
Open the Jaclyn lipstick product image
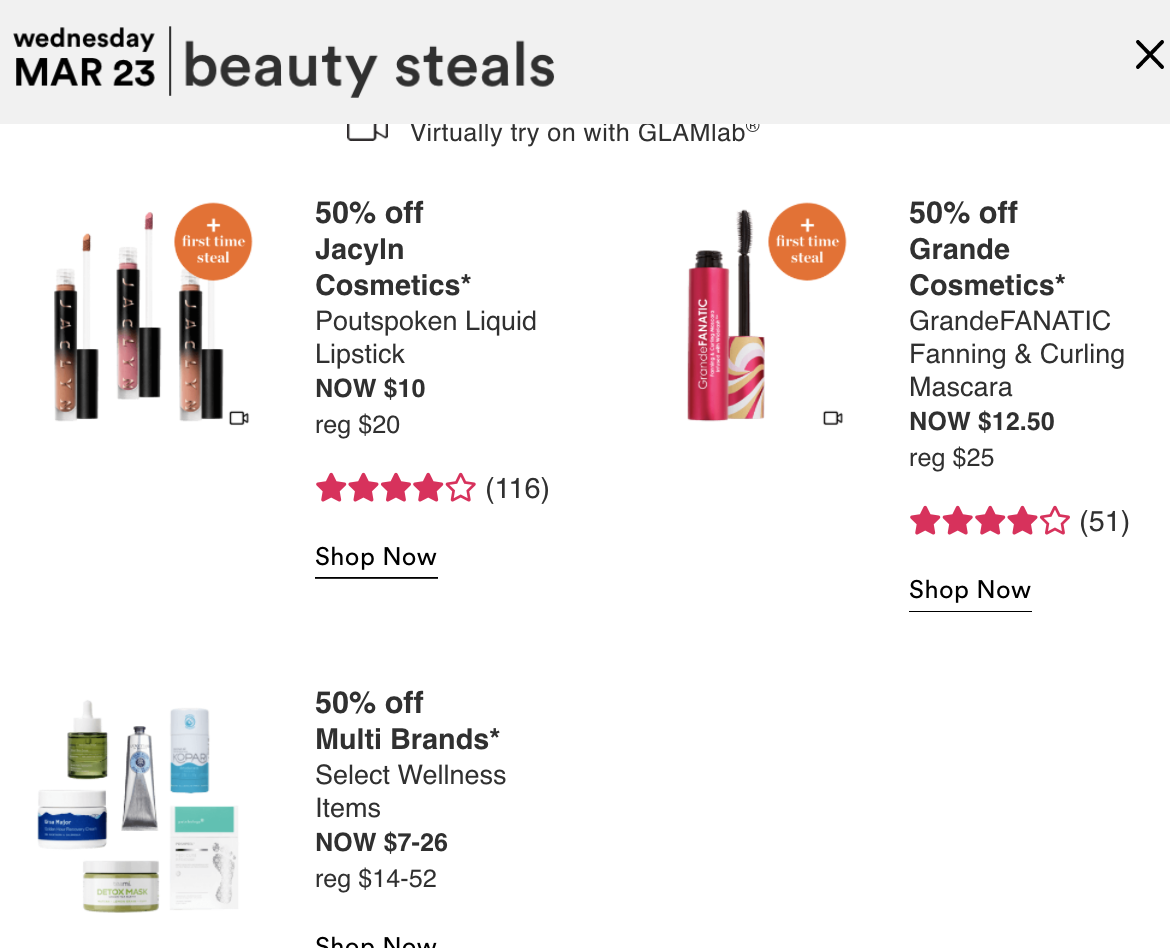coord(140,316)
